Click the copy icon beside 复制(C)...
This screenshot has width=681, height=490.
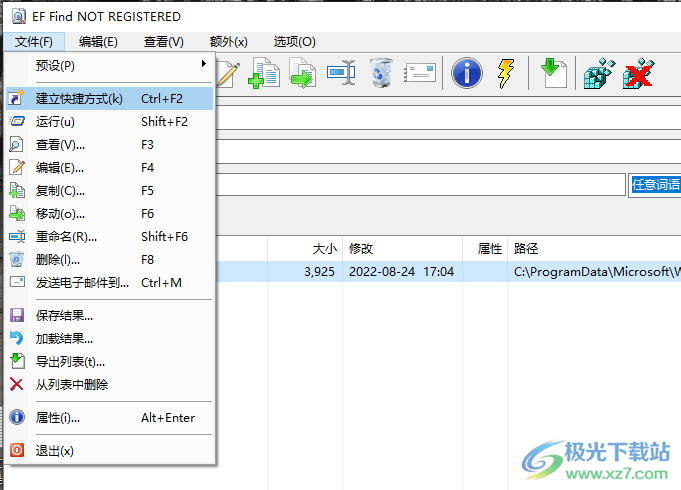[17, 190]
